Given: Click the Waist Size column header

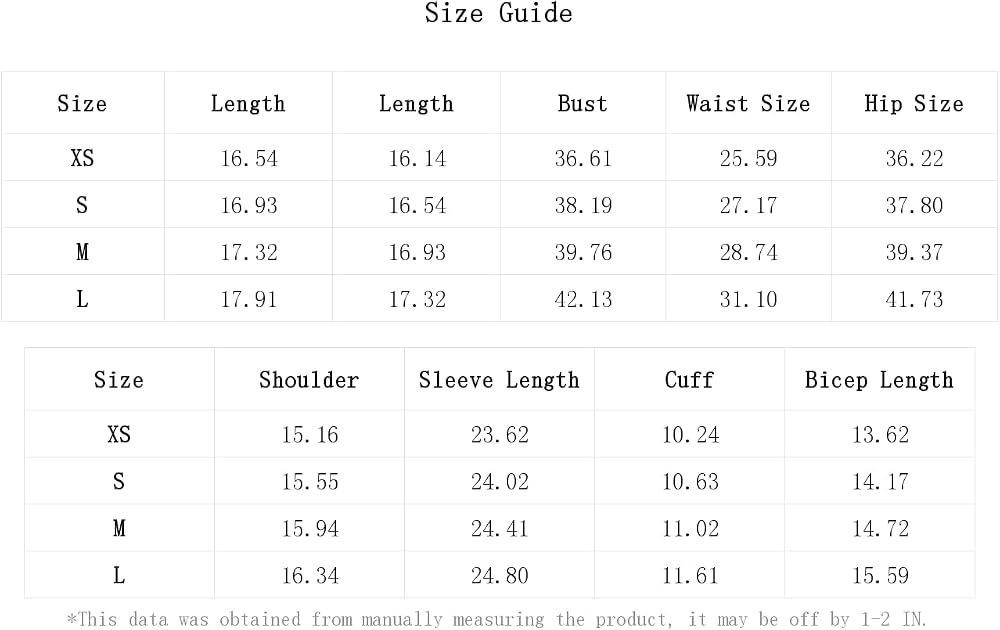Looking at the screenshot, I should coord(748,103).
